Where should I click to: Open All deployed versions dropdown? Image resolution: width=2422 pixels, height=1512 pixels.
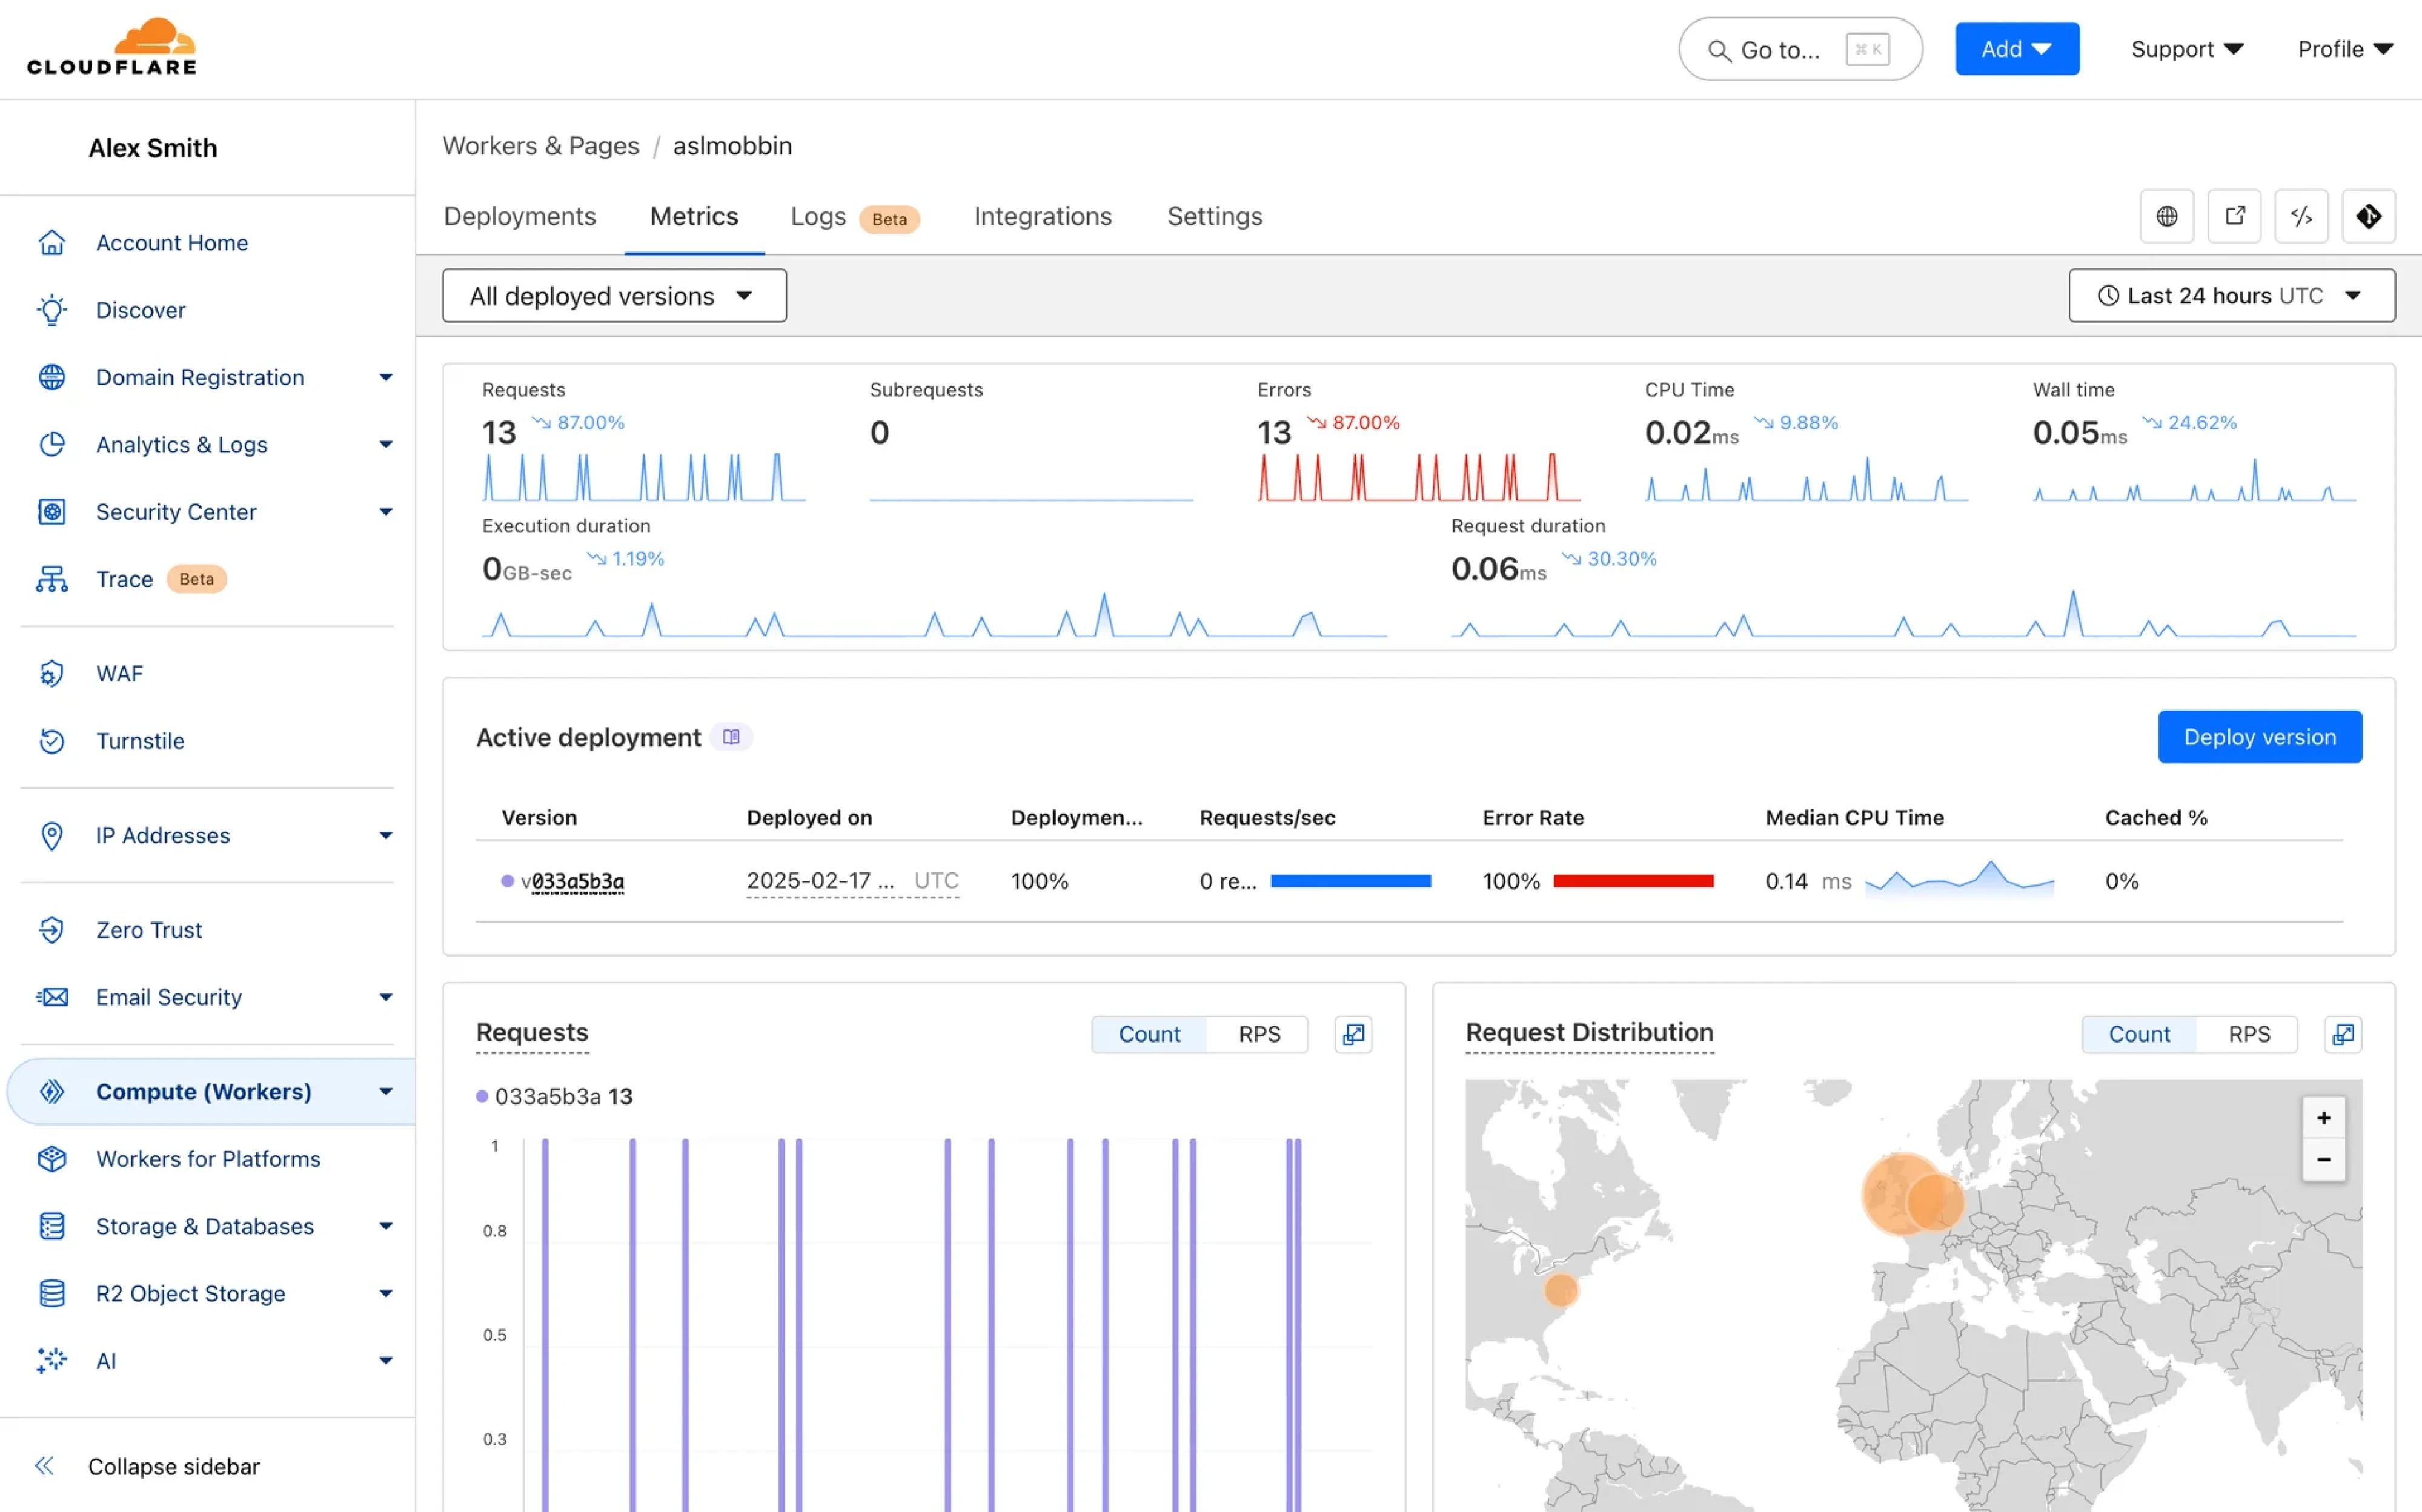click(x=614, y=296)
